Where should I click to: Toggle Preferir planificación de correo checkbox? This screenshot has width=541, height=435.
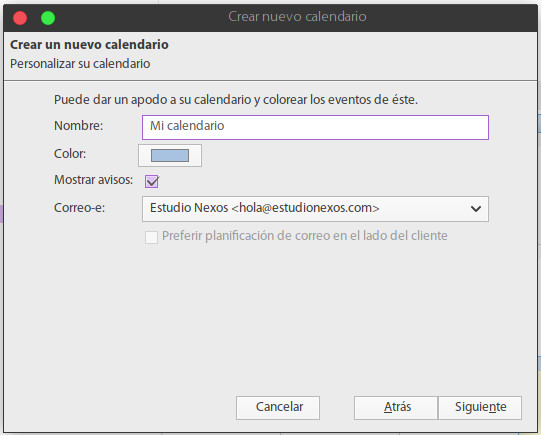pos(151,237)
